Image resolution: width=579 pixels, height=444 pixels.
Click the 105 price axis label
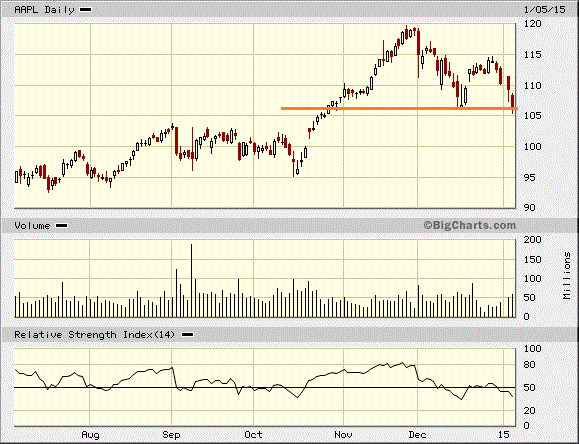532,116
